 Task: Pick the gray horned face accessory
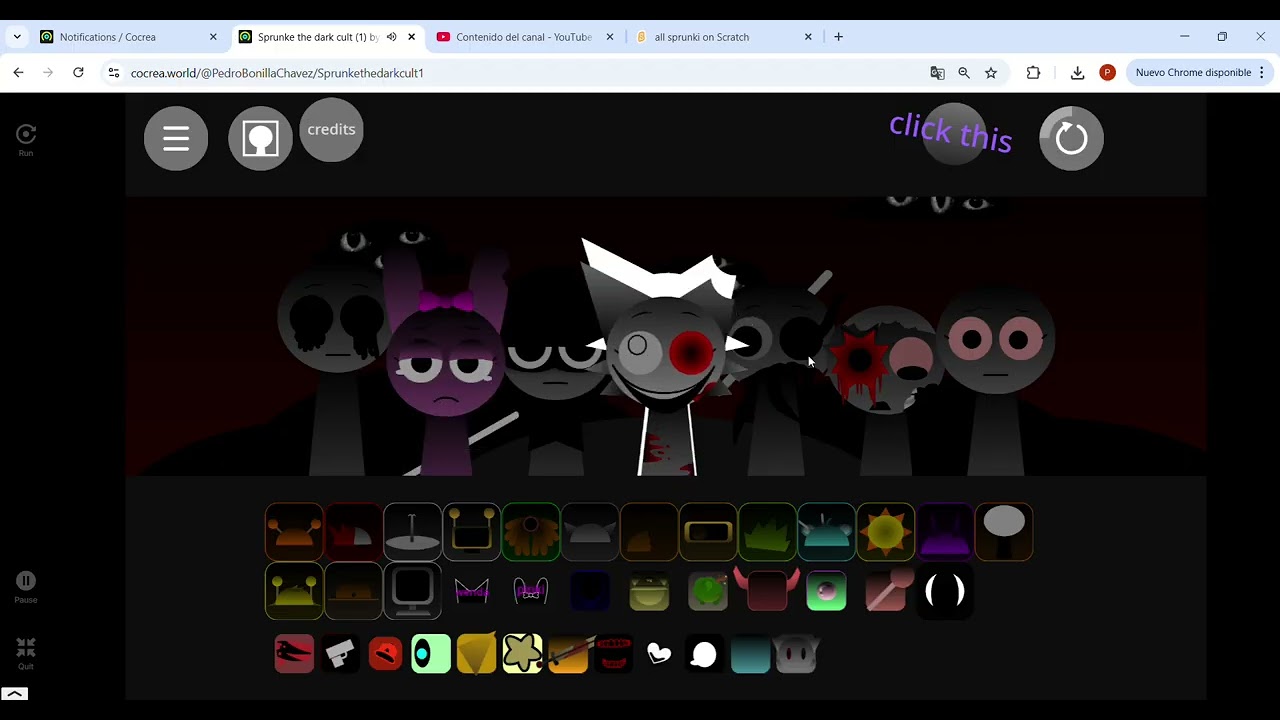pos(796,654)
